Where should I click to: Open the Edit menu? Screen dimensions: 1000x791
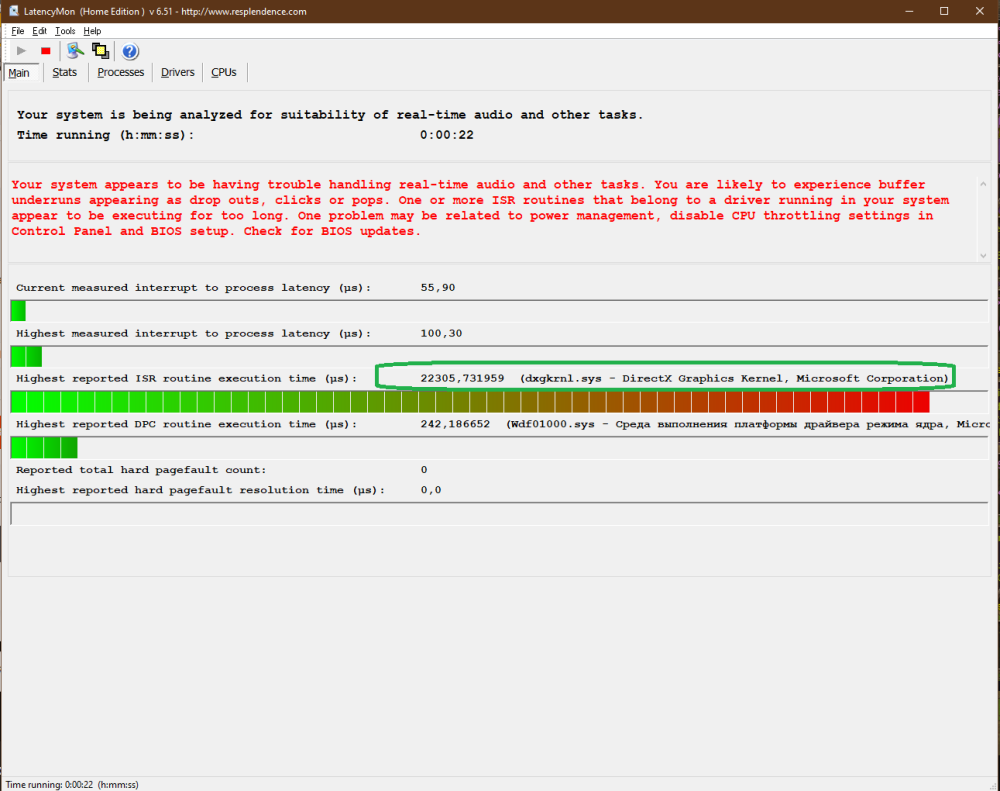coord(40,31)
